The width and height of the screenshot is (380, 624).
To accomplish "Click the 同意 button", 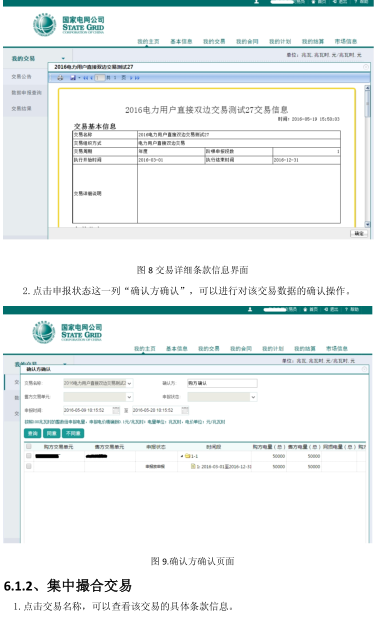I will click(52, 433).
